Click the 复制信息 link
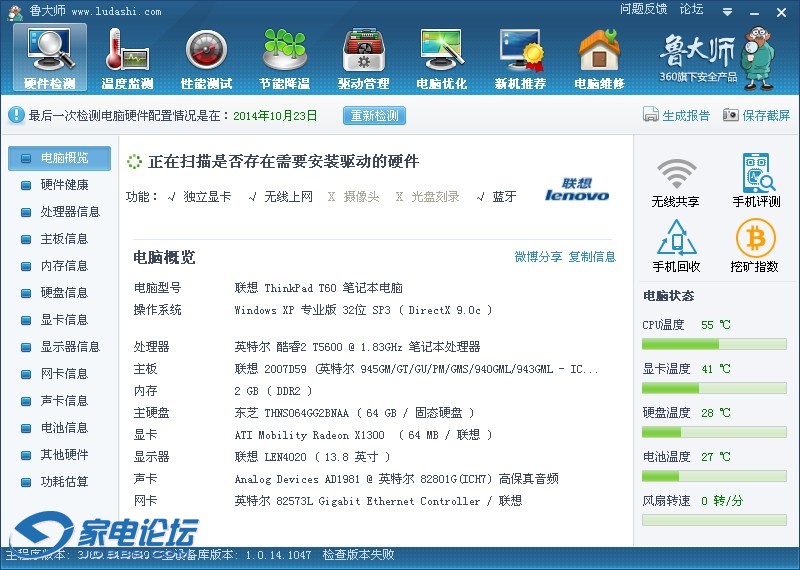This screenshot has height=570, width=800. coord(592,257)
